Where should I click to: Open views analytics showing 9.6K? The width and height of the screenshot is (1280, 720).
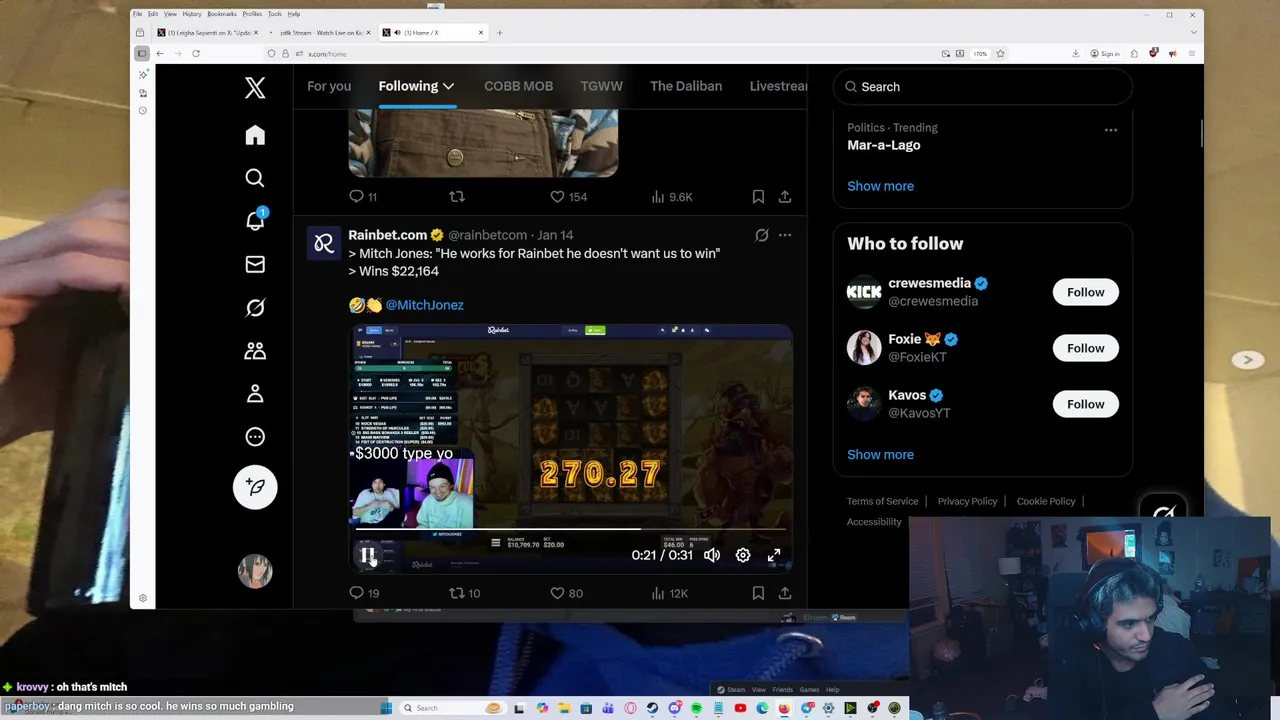(671, 197)
